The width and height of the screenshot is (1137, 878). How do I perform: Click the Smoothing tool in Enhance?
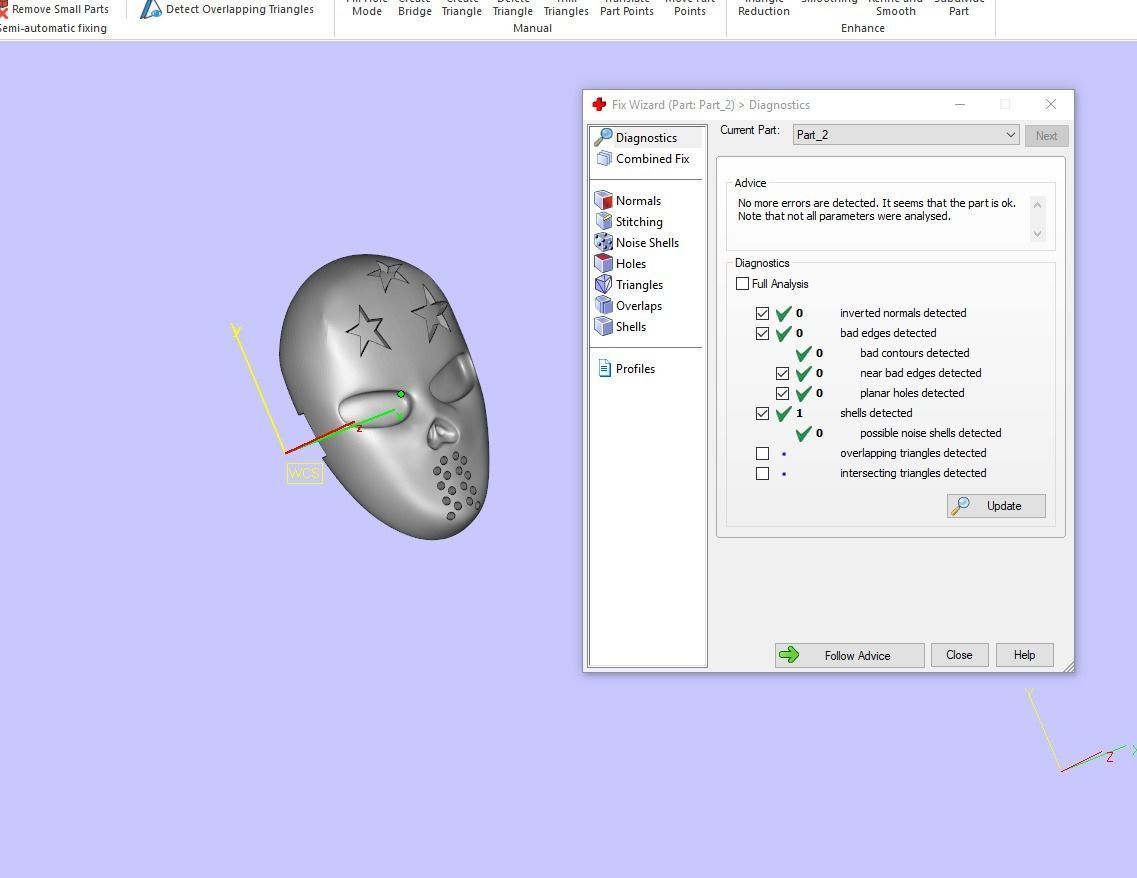tap(829, 2)
